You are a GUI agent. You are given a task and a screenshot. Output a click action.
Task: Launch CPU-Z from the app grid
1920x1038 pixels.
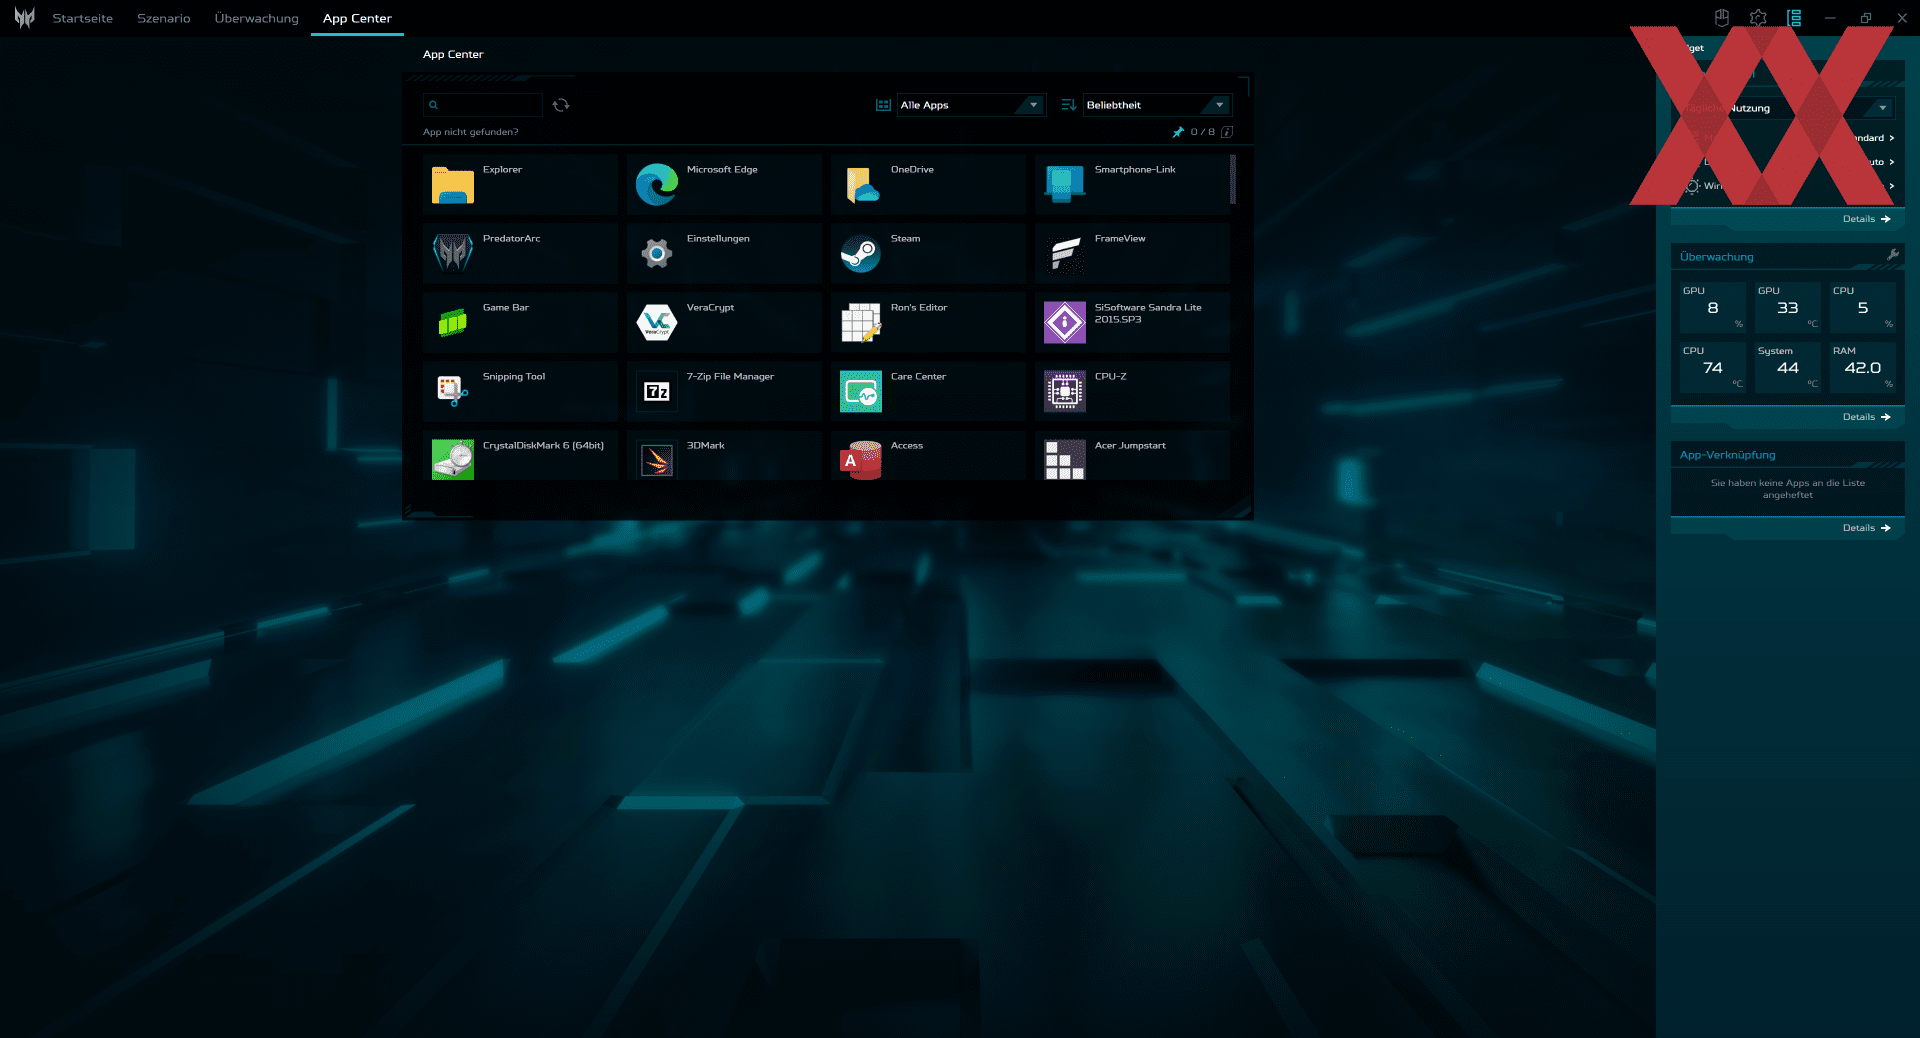[1132, 392]
